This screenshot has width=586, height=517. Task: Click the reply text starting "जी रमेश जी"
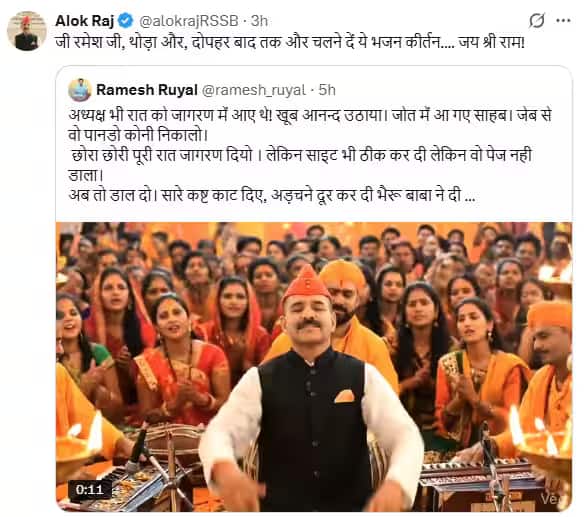[x=290, y=42]
